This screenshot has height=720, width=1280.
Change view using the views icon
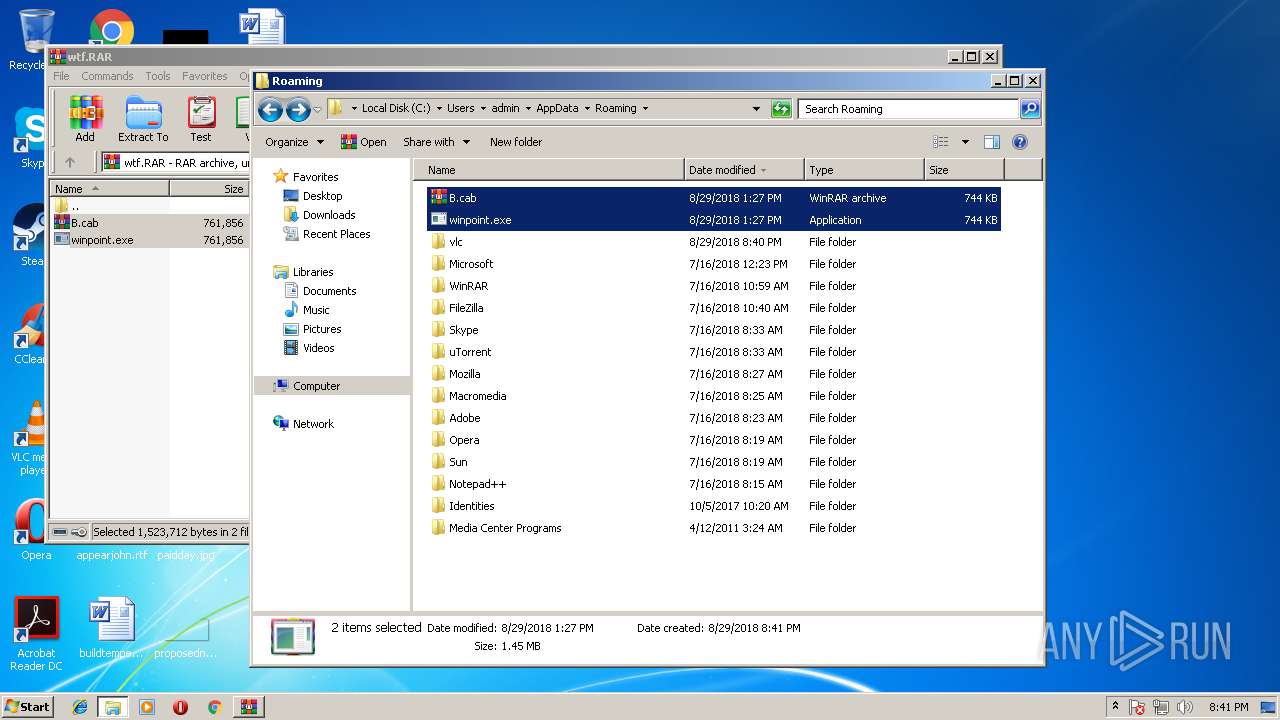[x=941, y=142]
